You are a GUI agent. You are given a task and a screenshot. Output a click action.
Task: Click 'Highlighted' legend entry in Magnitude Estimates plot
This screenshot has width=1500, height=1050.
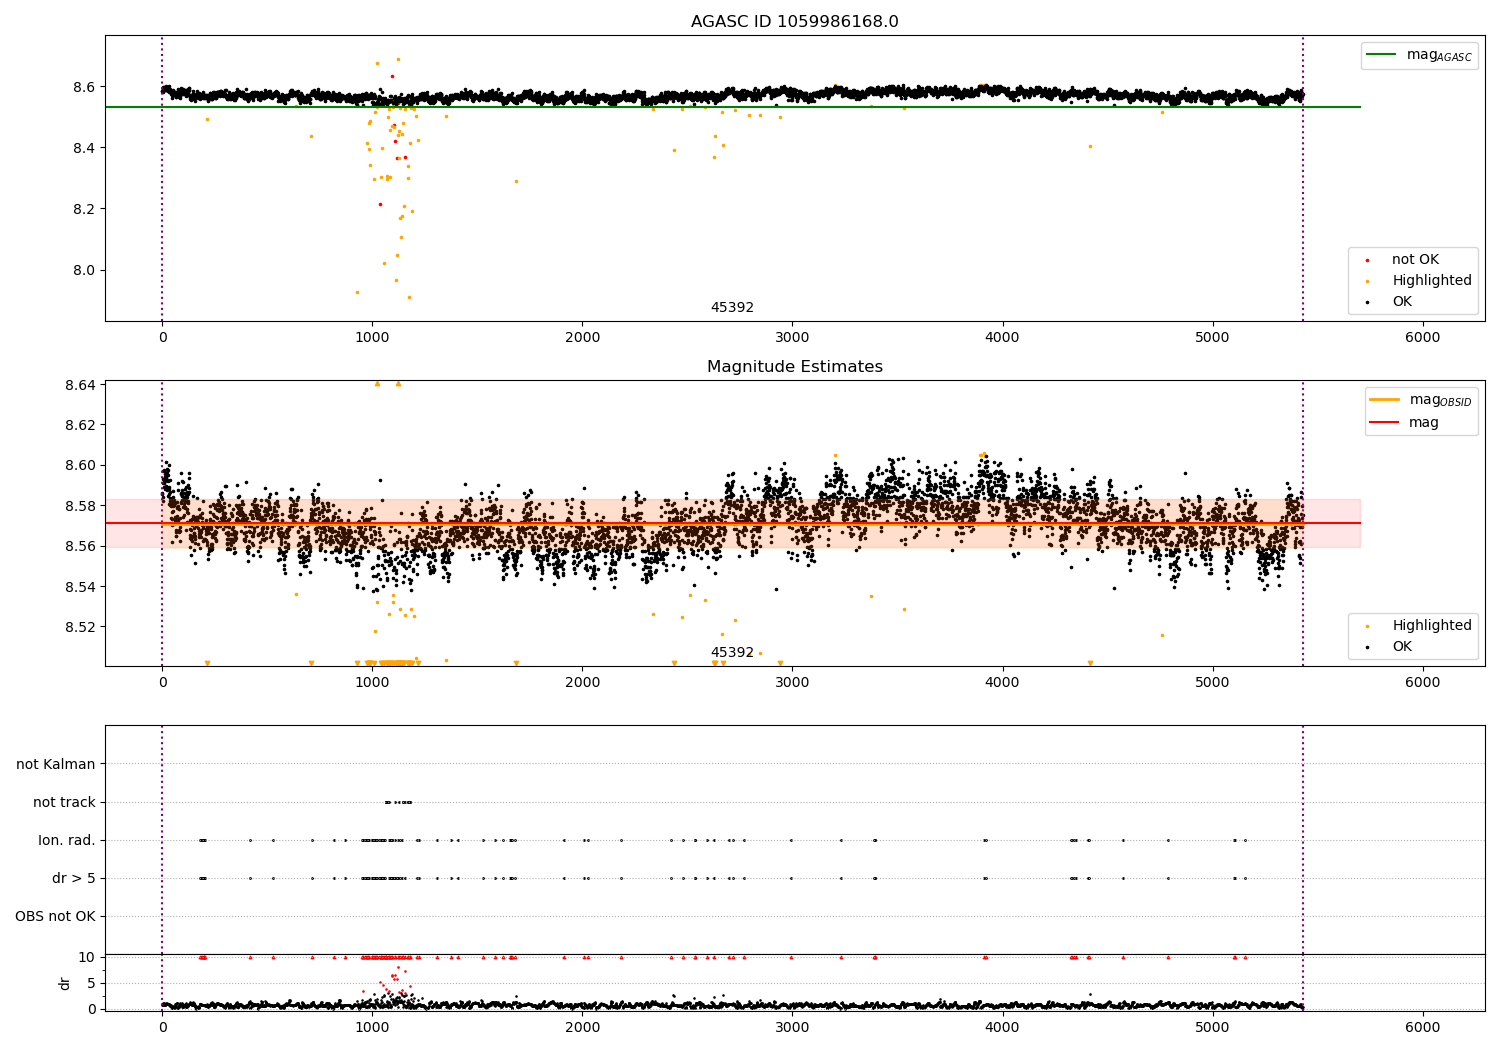pos(1419,626)
